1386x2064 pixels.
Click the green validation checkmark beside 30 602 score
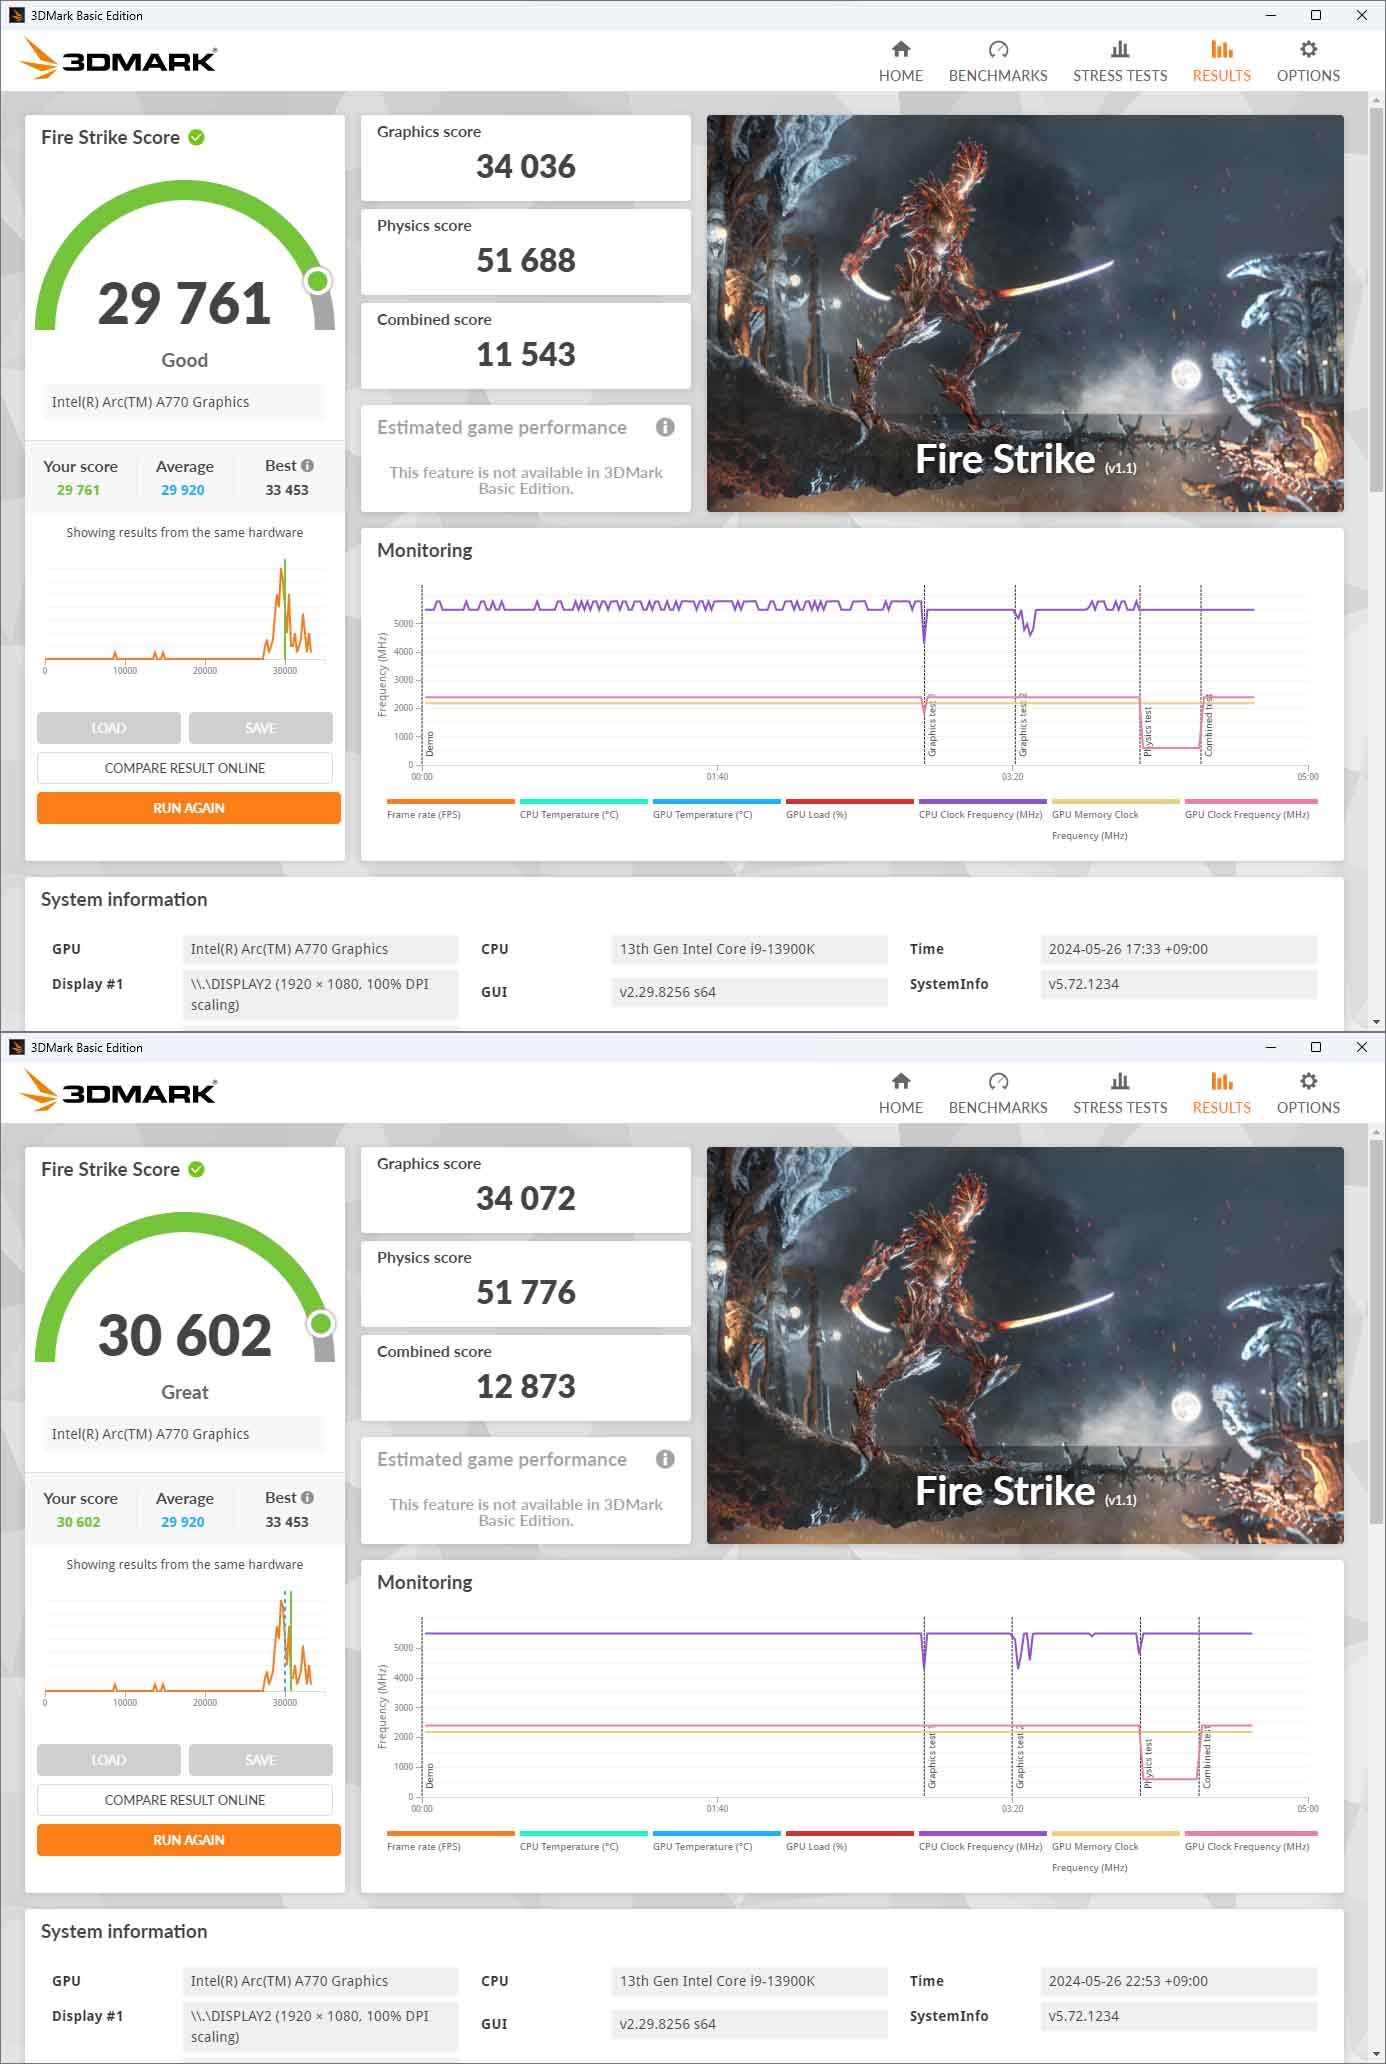point(197,1169)
